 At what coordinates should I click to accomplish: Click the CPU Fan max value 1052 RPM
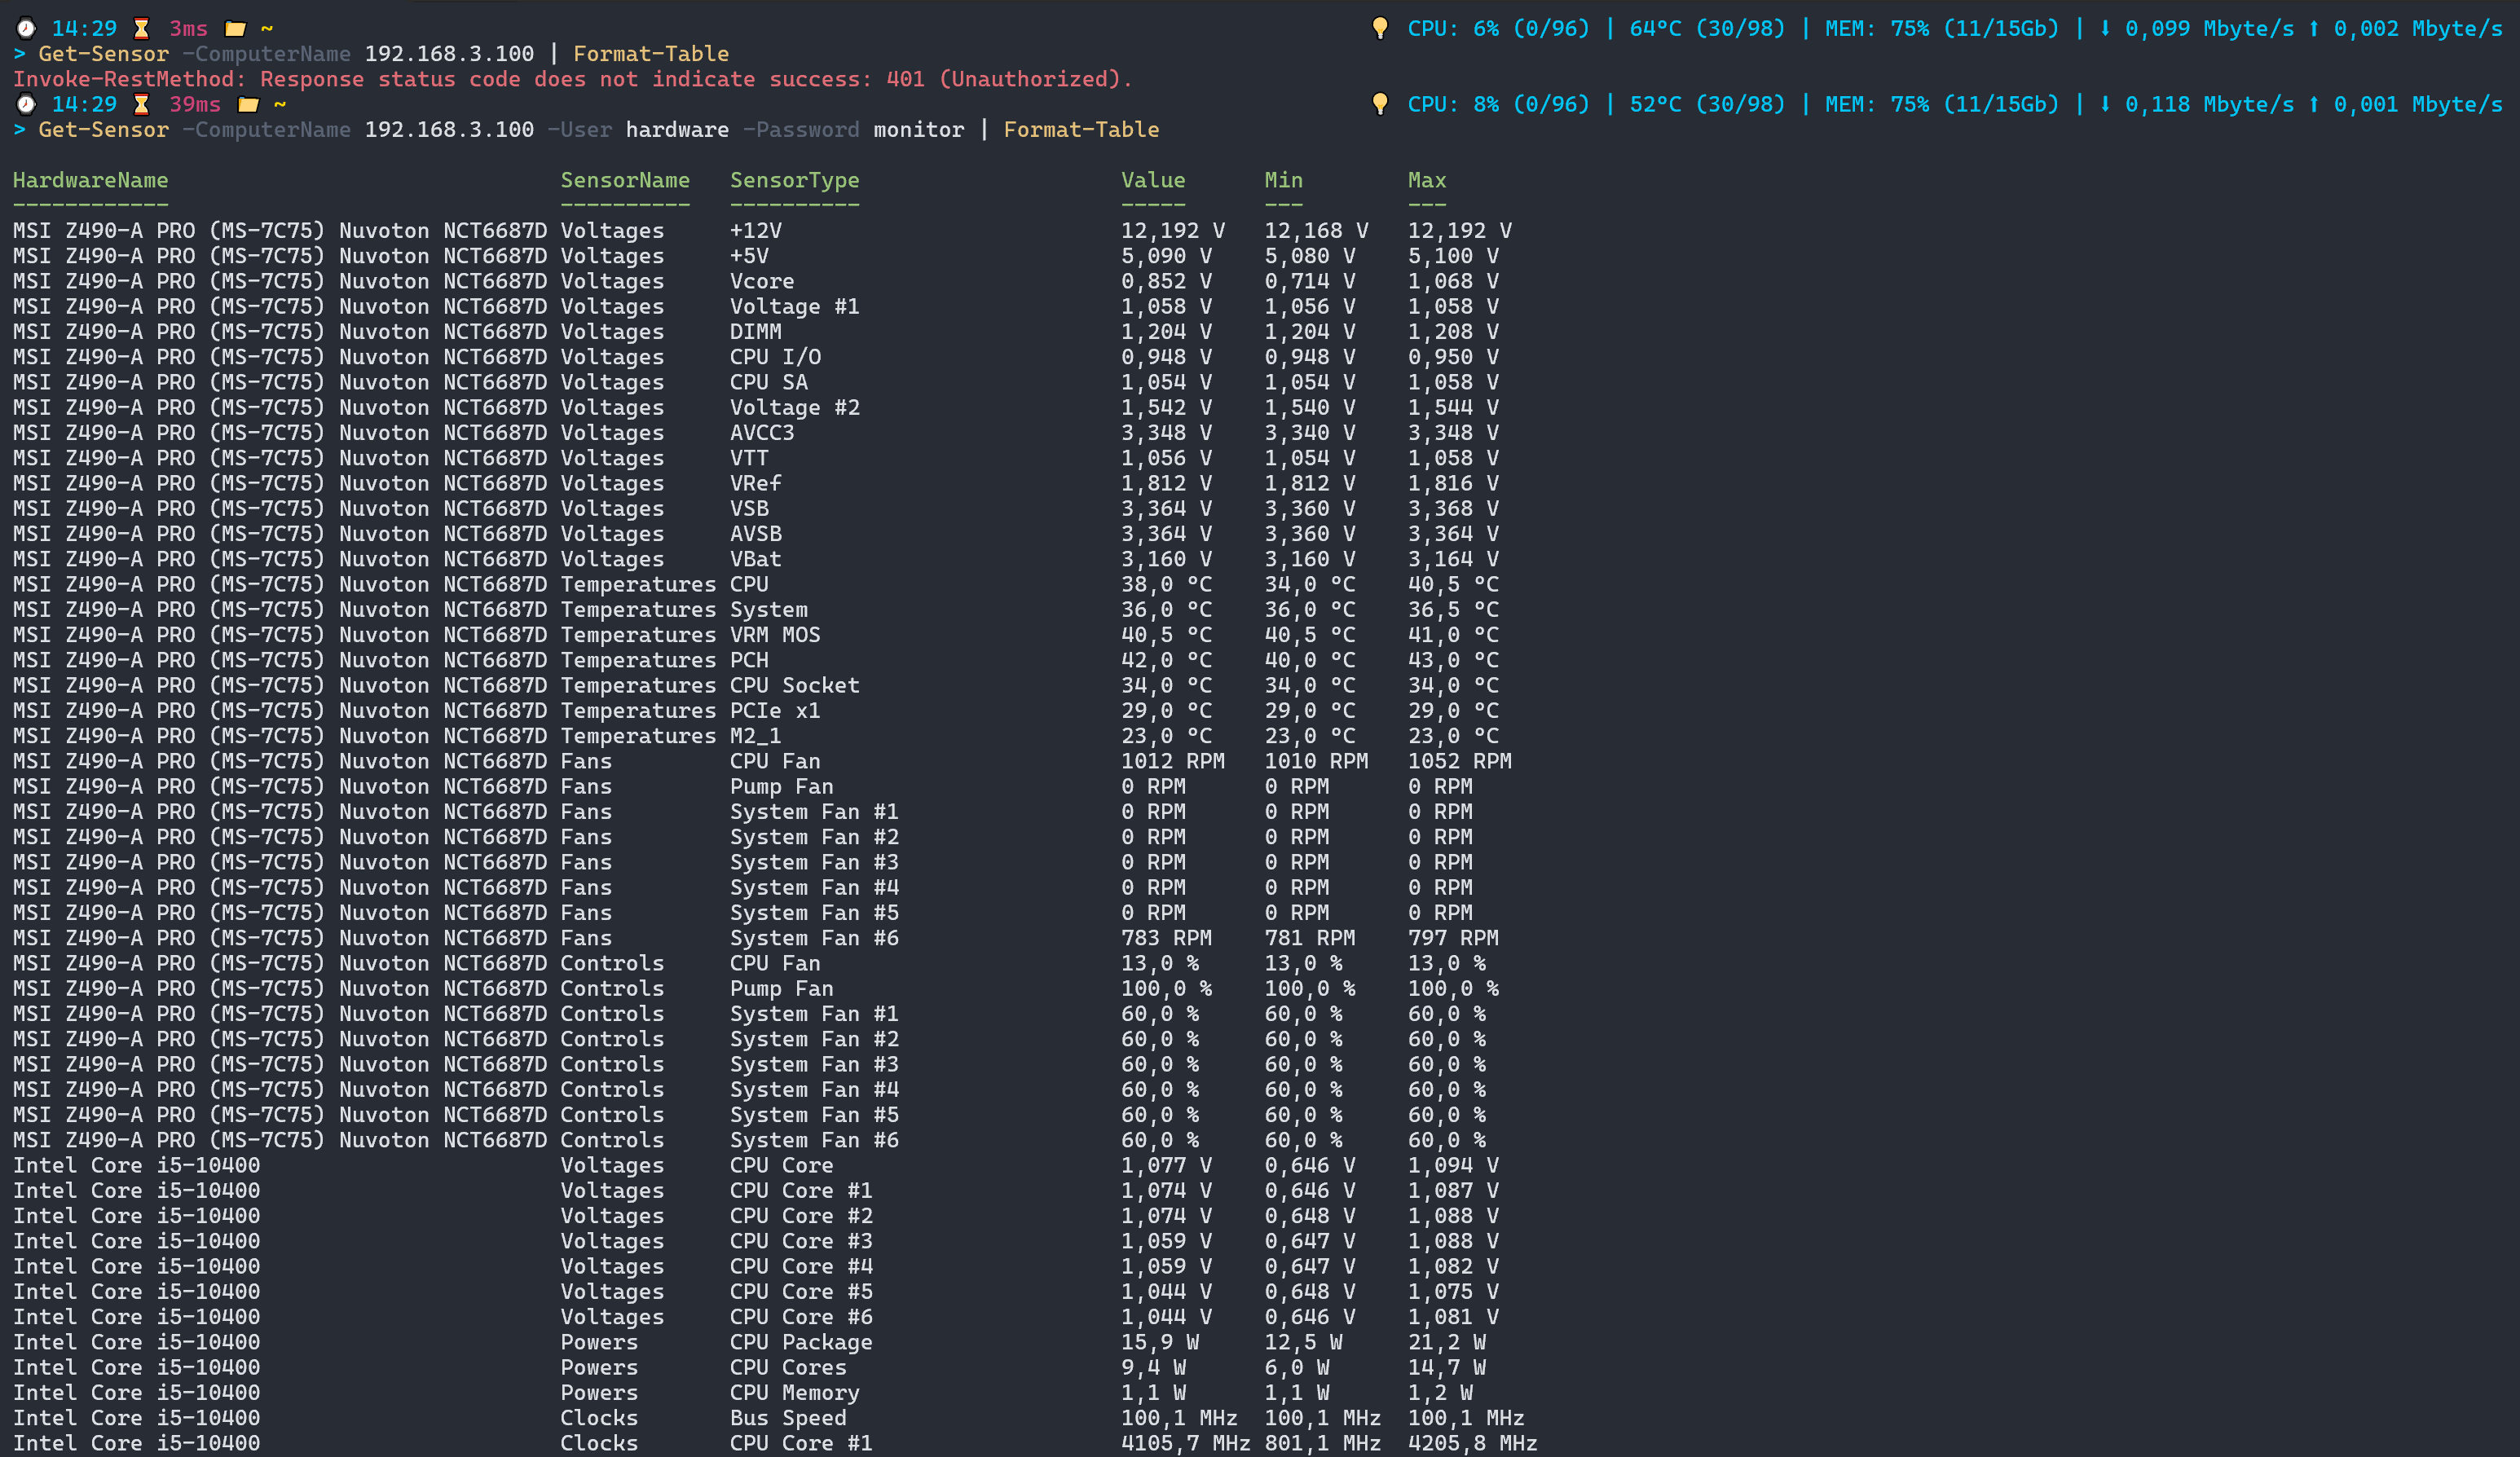point(1459,761)
